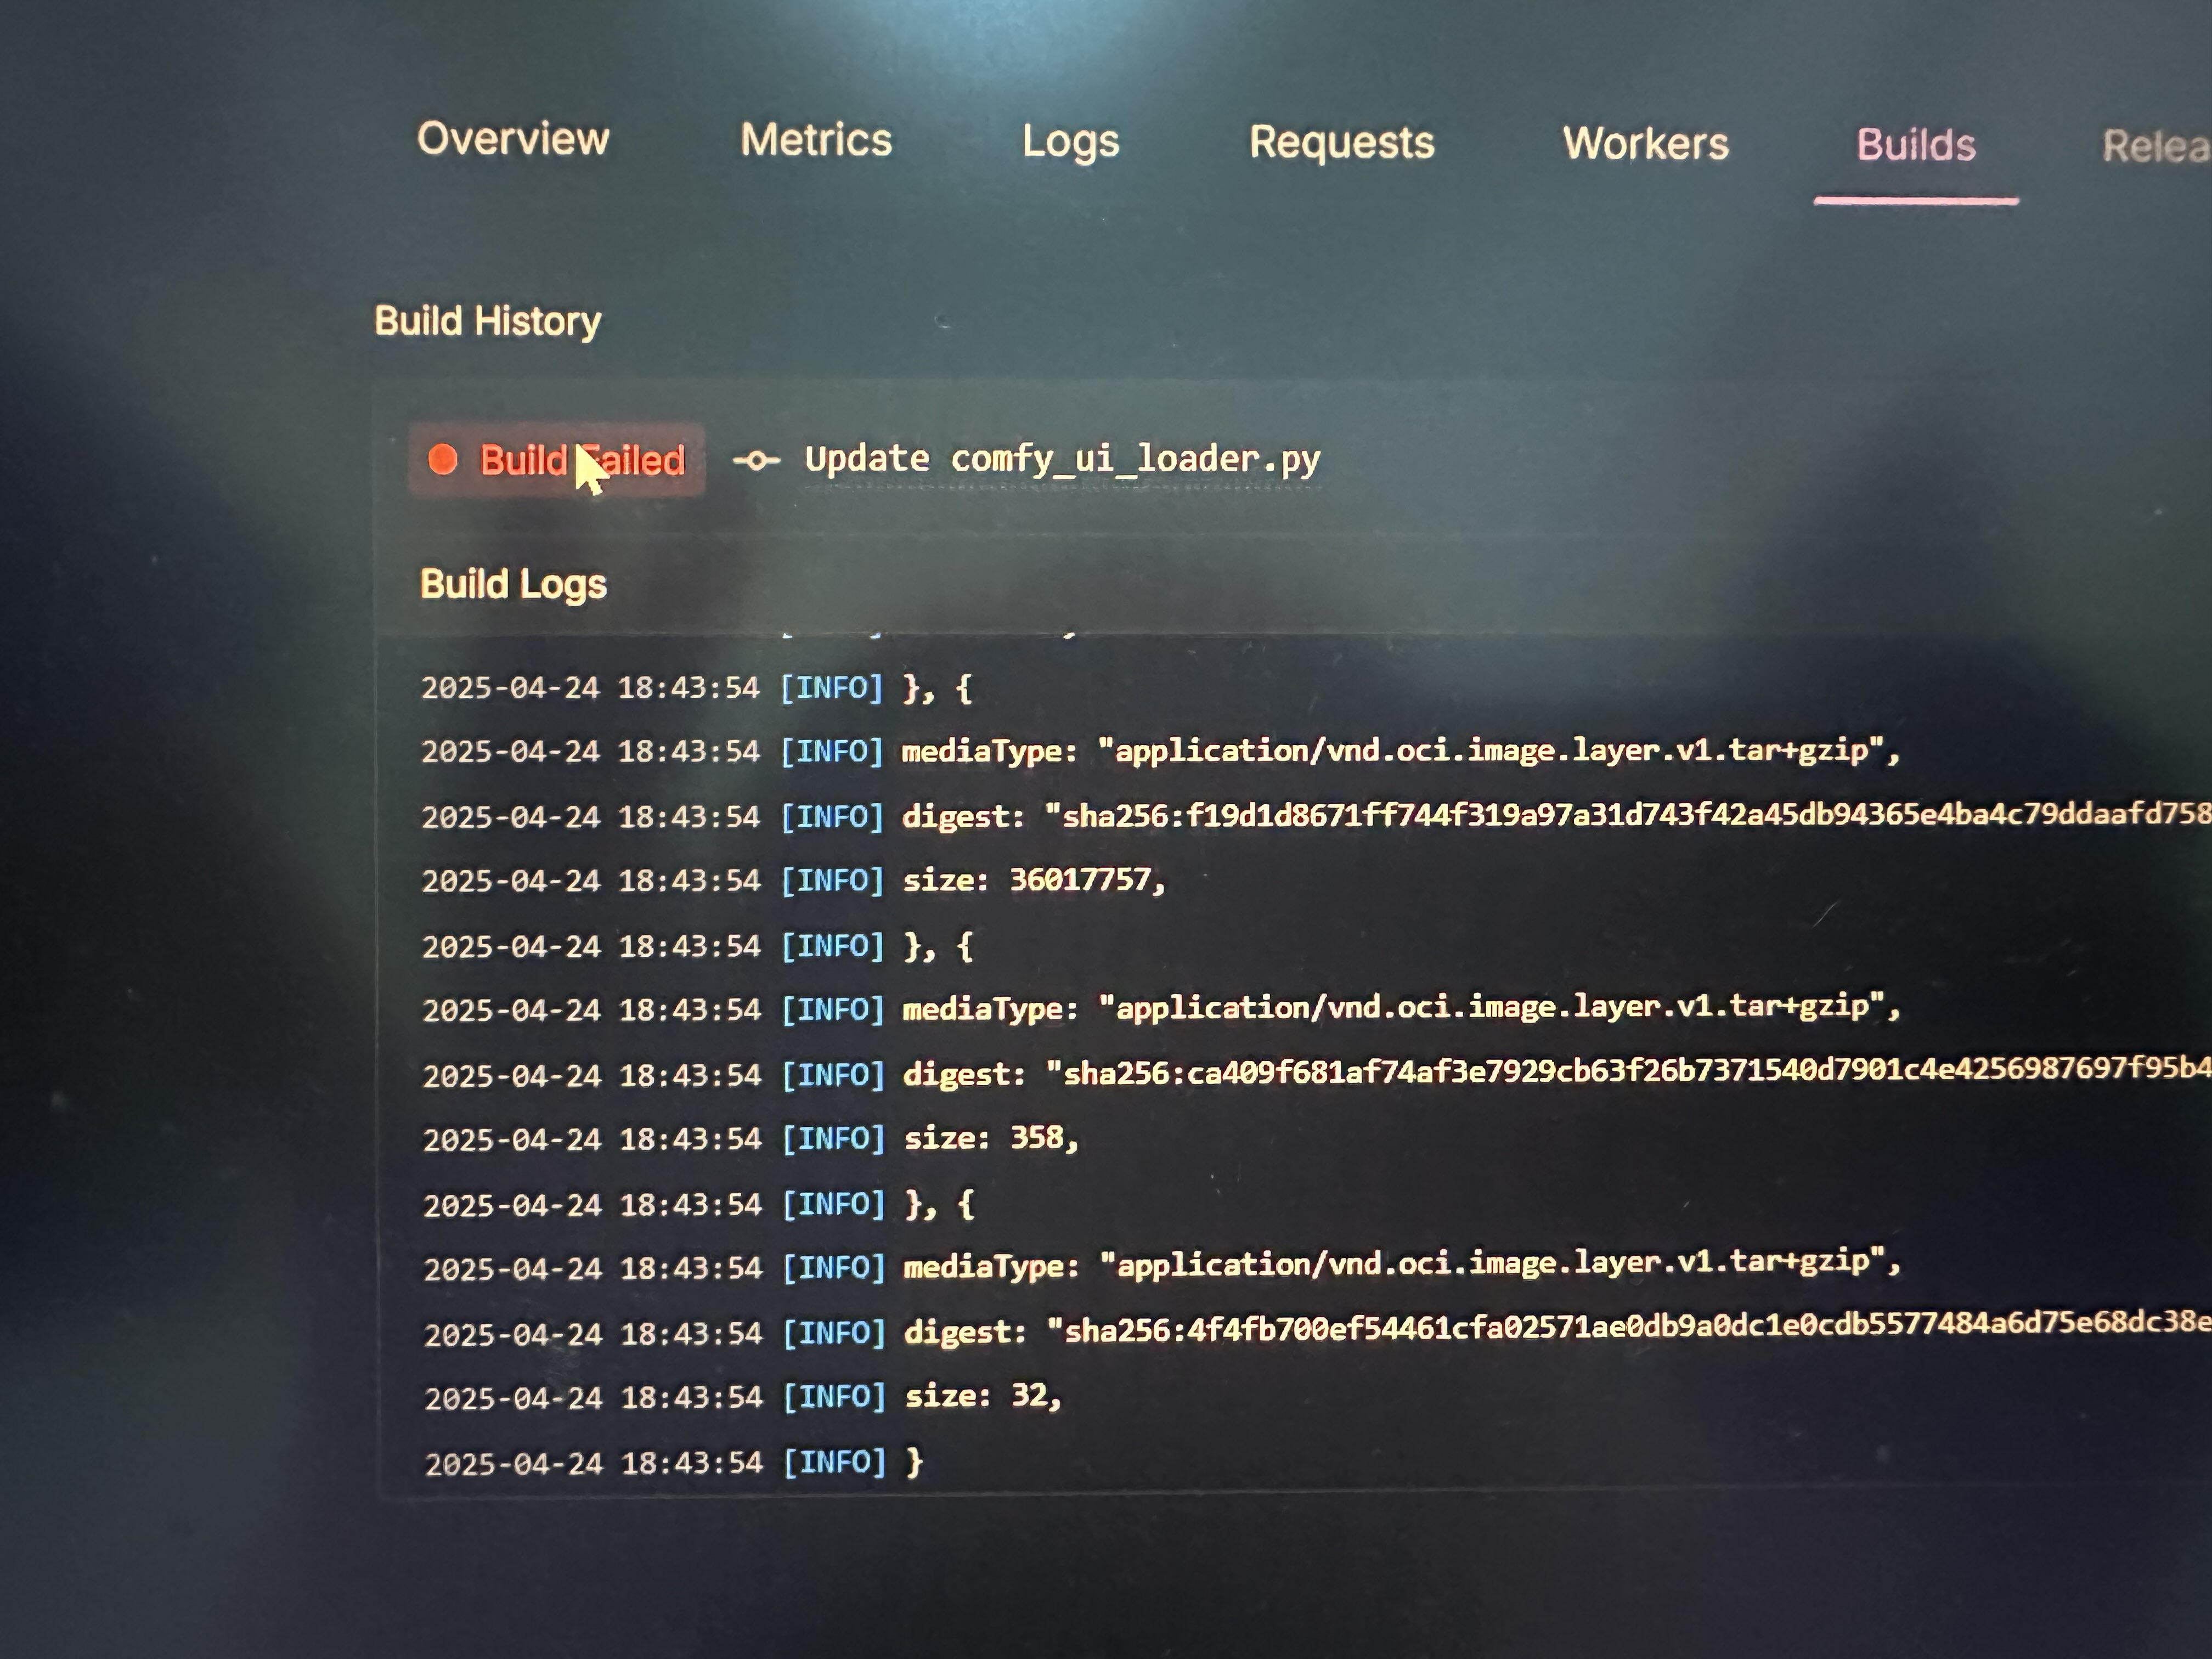This screenshot has width=2212, height=1659.
Task: Open the Update comfy_ui_loader.py commit link
Action: (1062, 459)
